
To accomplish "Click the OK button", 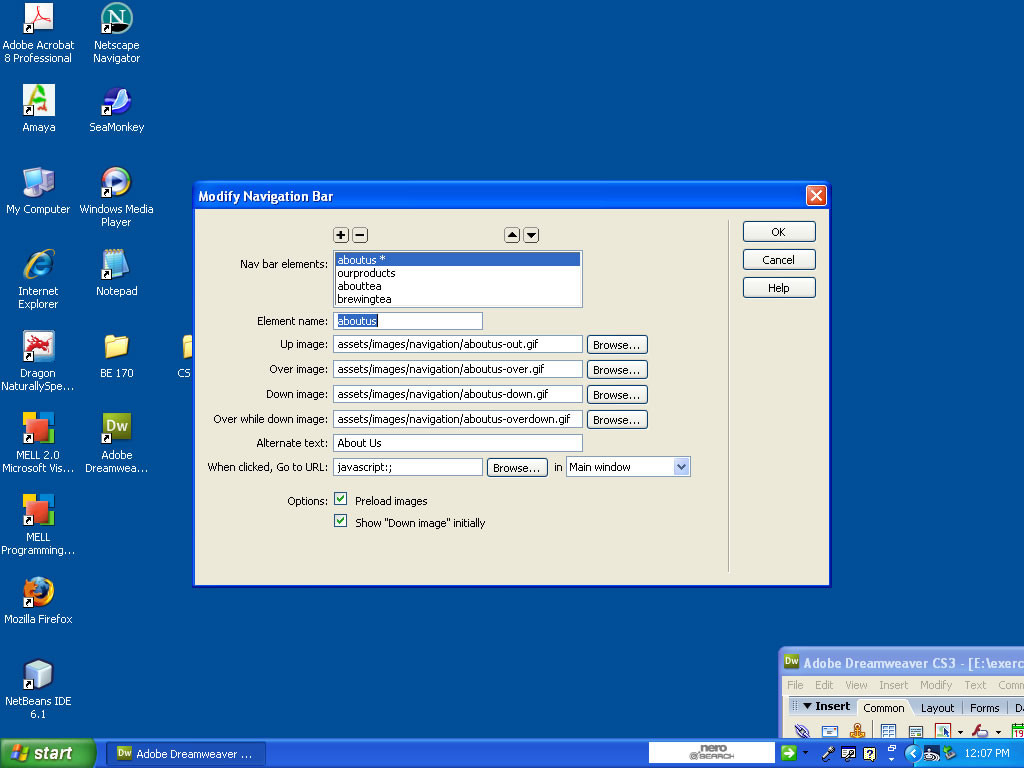I will (778, 232).
